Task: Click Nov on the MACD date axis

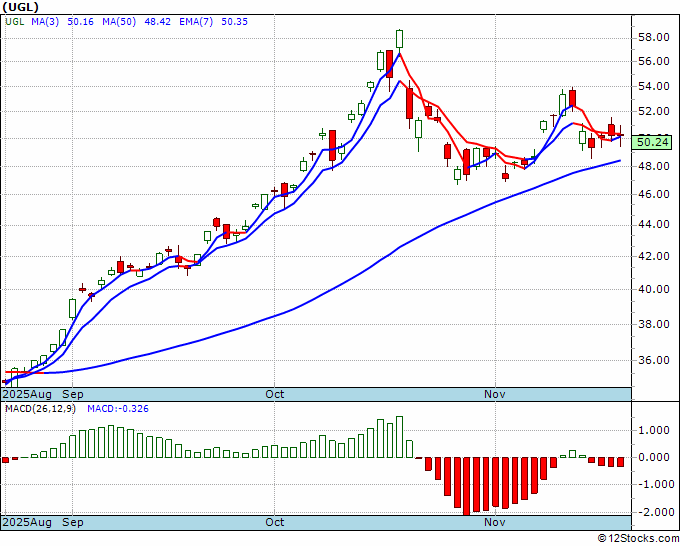Action: [495, 522]
